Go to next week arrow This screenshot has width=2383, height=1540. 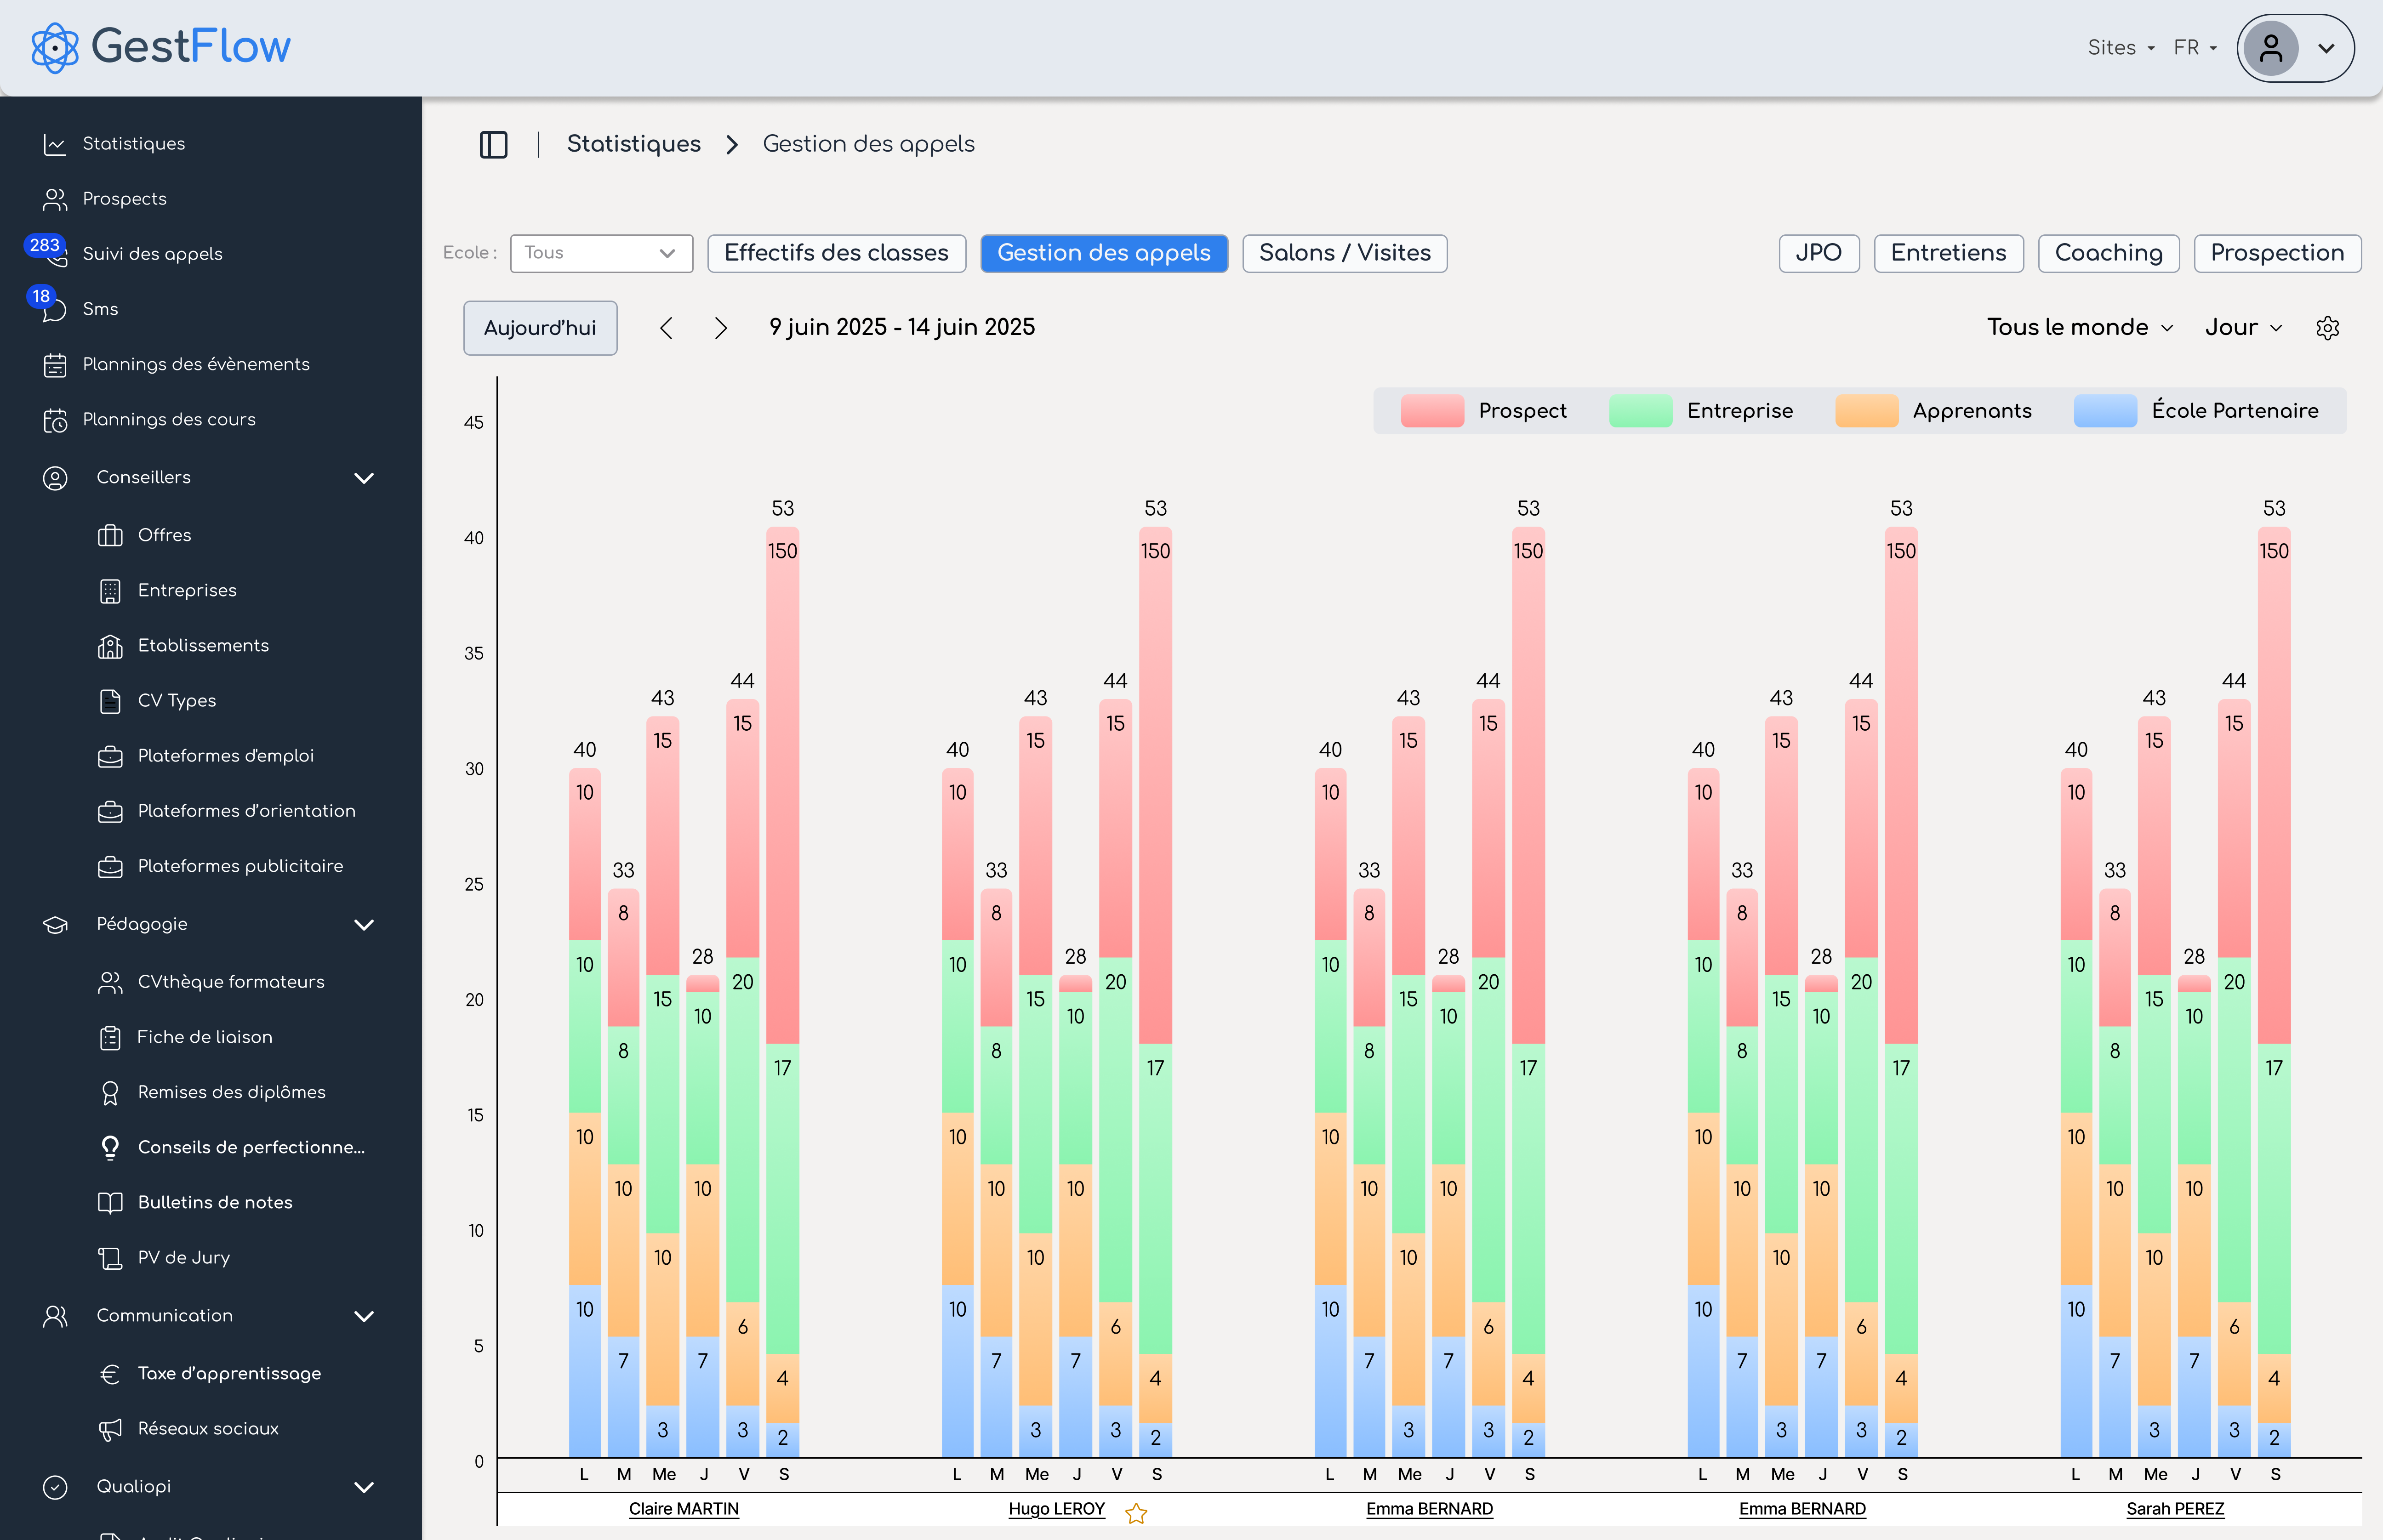point(720,328)
